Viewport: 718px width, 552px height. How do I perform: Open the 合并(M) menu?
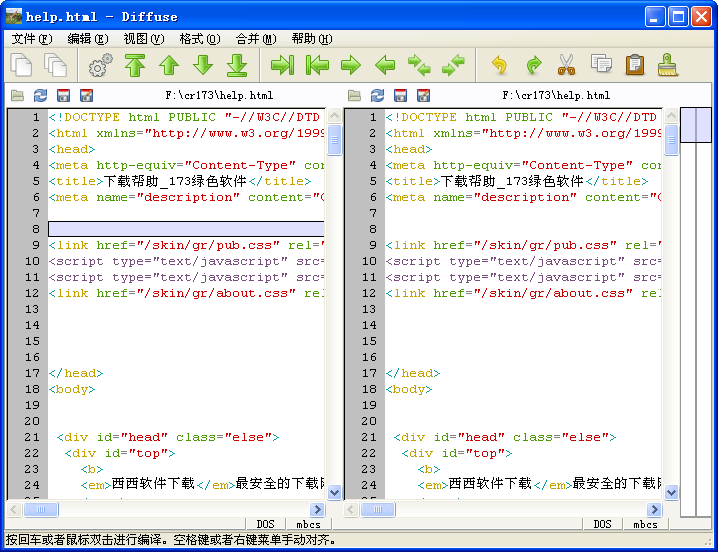pos(255,39)
